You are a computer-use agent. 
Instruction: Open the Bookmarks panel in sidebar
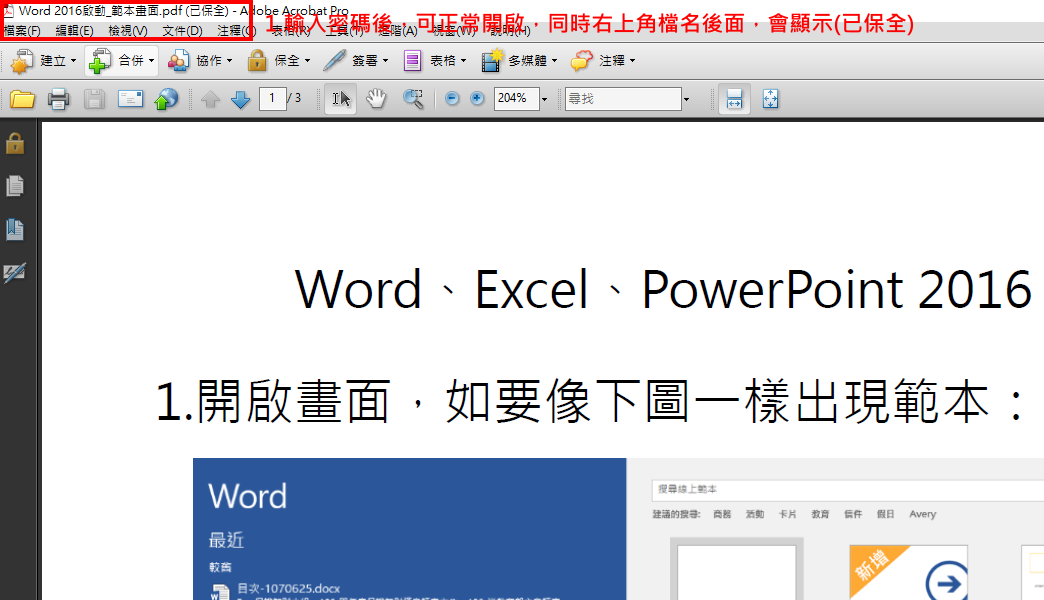pyautogui.click(x=15, y=229)
